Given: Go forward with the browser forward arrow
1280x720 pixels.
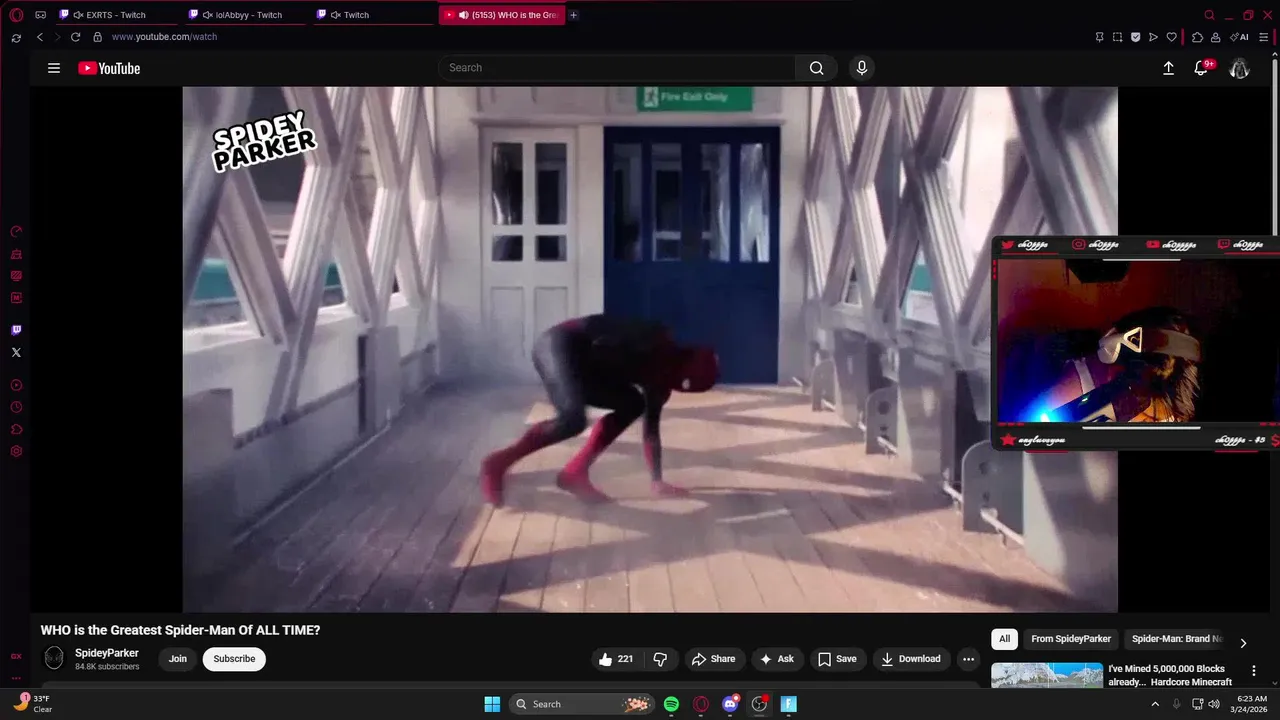Looking at the screenshot, I should coord(57,37).
